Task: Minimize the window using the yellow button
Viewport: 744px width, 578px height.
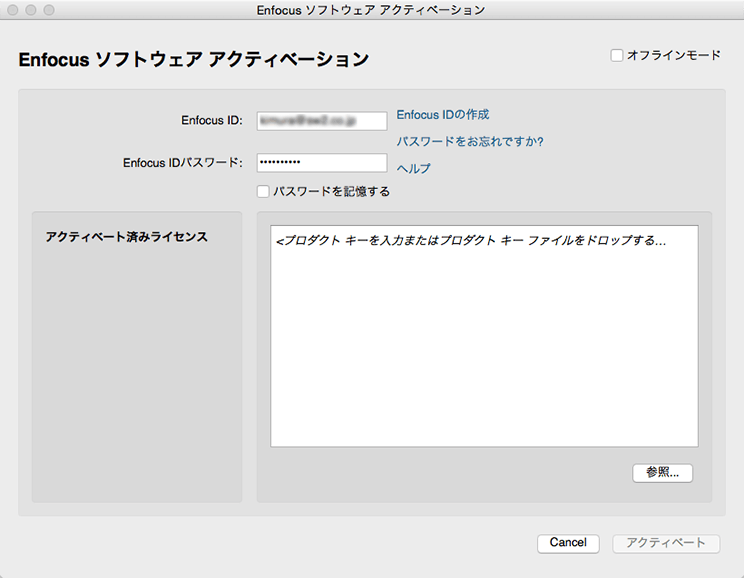Action: coord(31,10)
